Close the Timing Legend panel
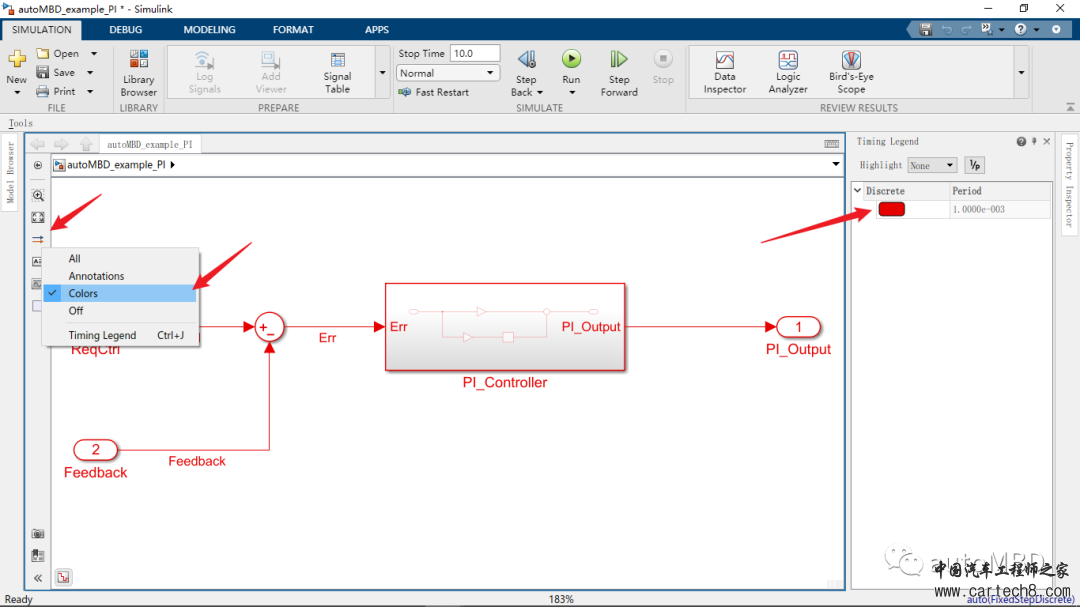The image size is (1080, 607). (1047, 141)
